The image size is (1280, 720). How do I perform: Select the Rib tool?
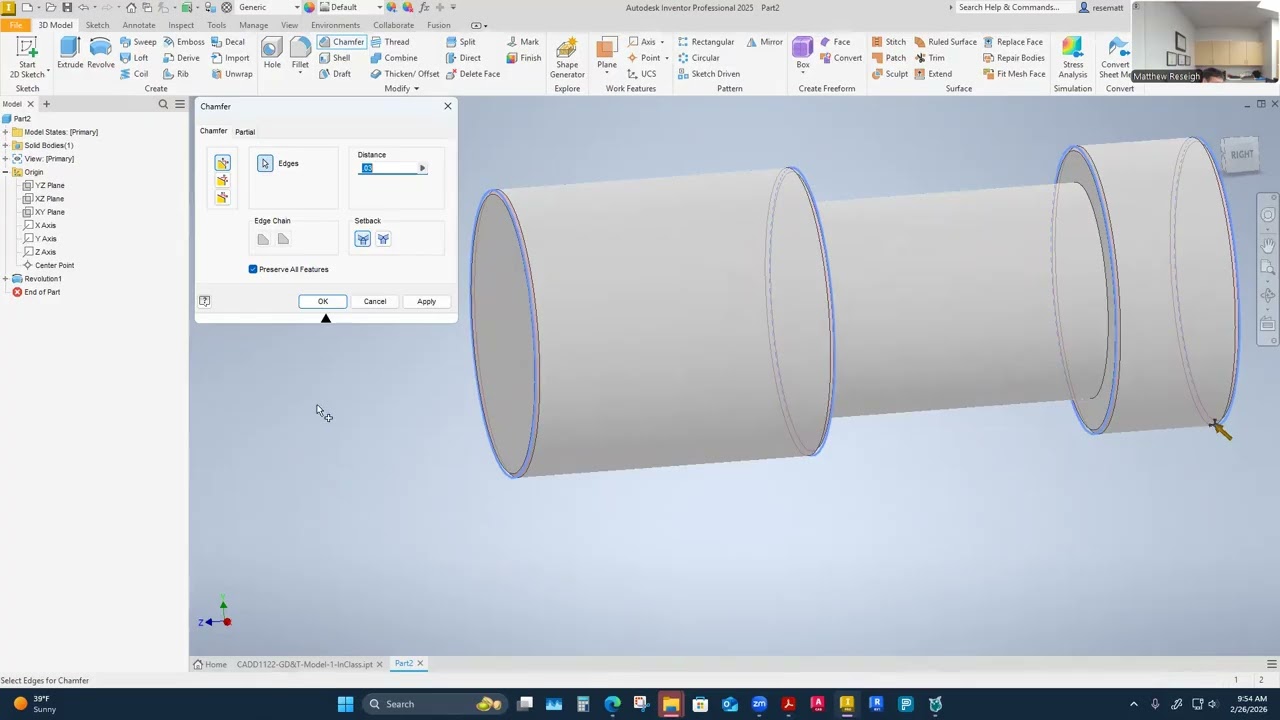click(175, 74)
